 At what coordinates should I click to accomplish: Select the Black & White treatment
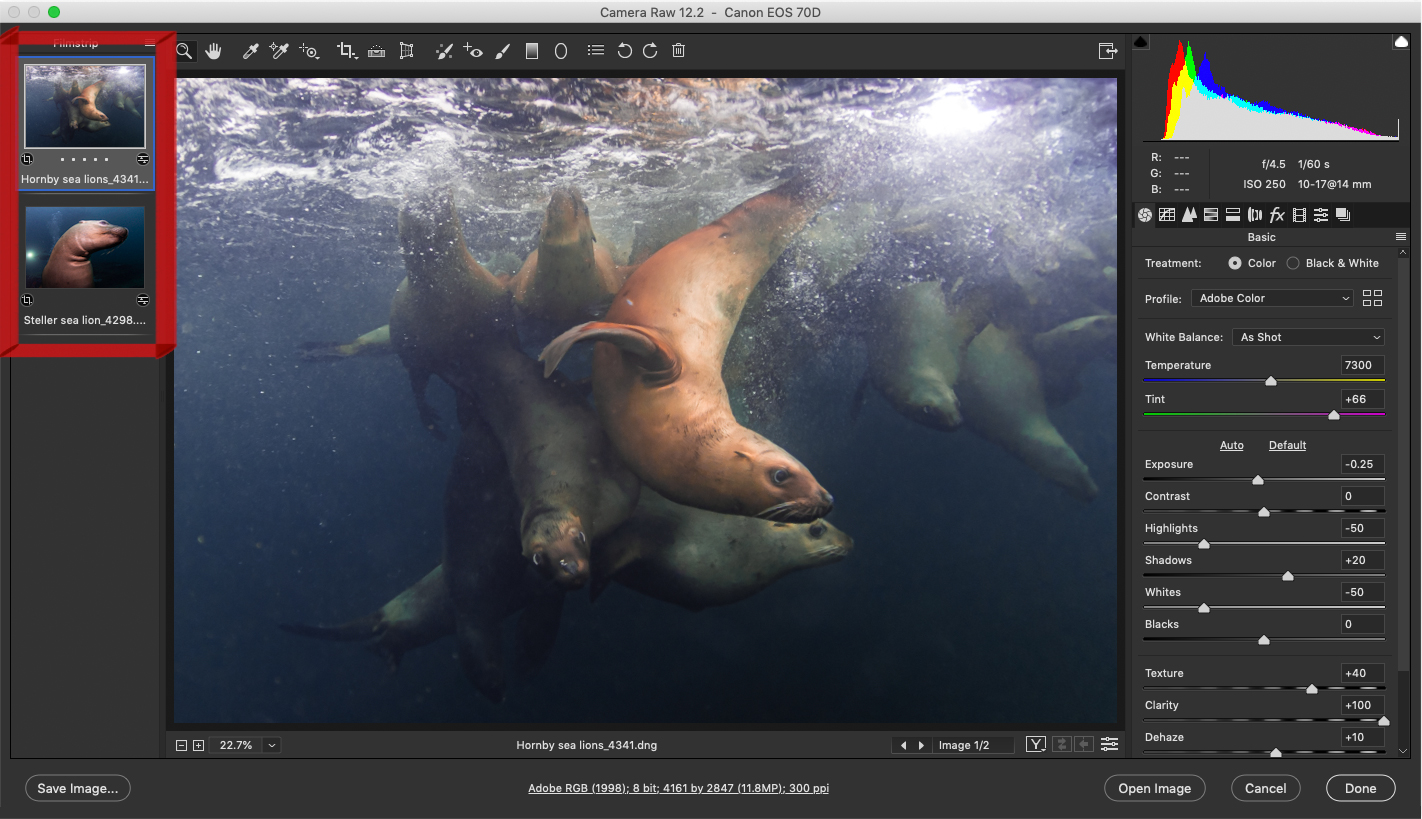pos(1296,263)
